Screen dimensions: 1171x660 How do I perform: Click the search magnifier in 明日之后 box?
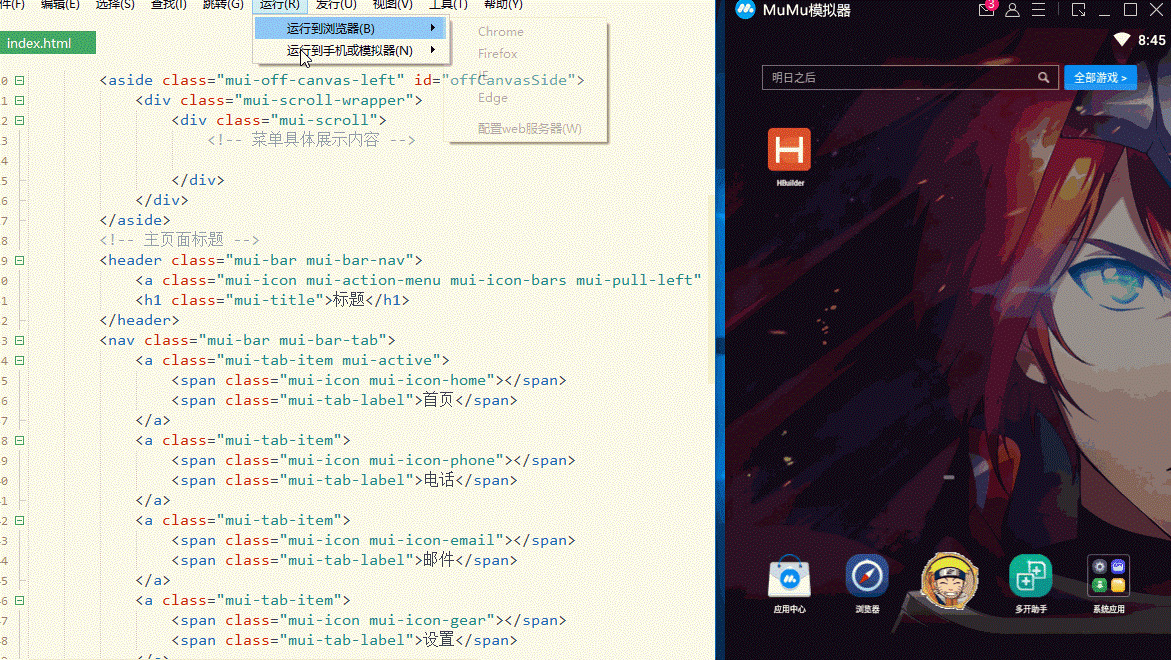[1043, 77]
